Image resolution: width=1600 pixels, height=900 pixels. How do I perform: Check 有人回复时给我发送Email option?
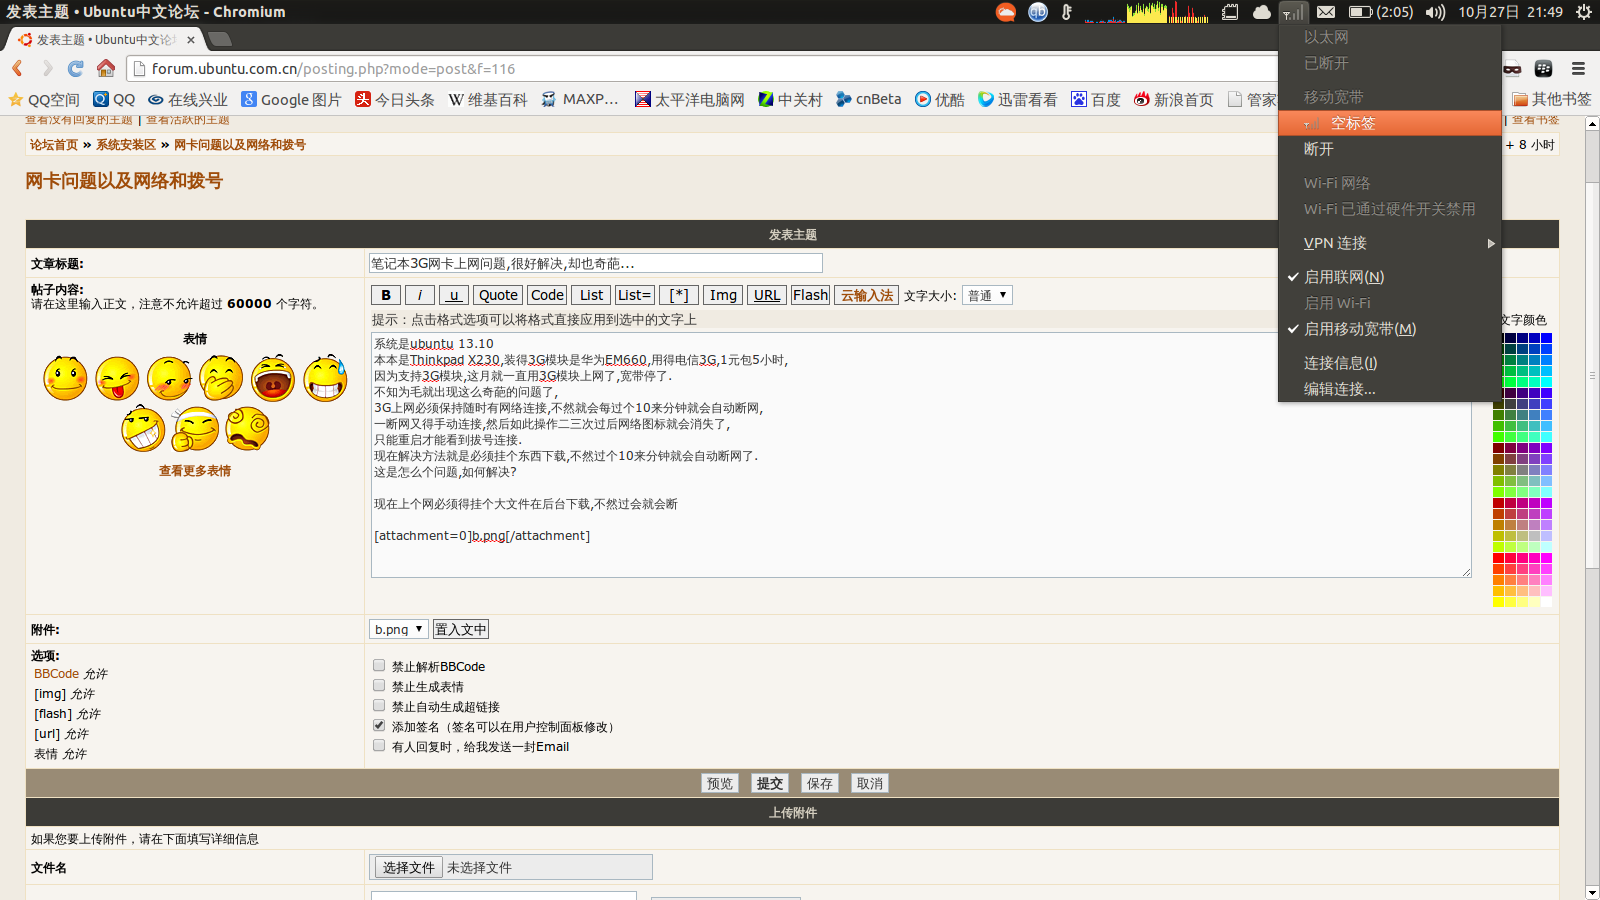tap(379, 745)
